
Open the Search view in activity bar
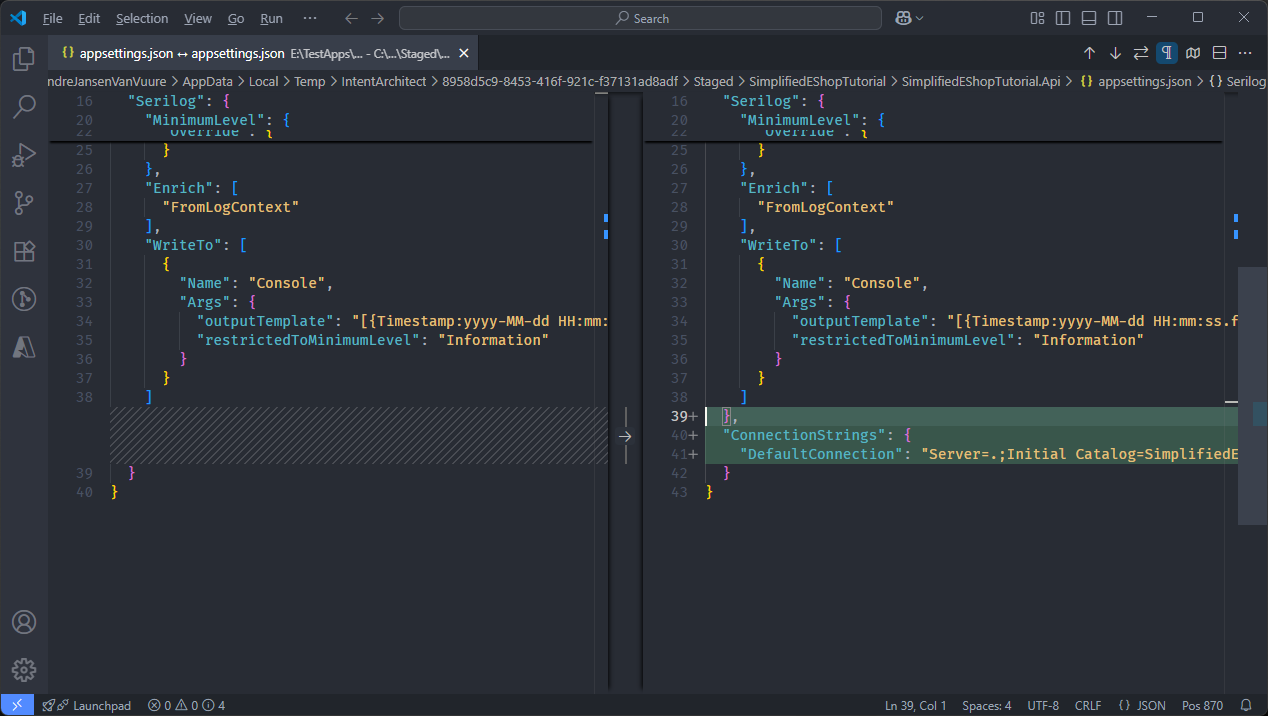tap(24, 107)
